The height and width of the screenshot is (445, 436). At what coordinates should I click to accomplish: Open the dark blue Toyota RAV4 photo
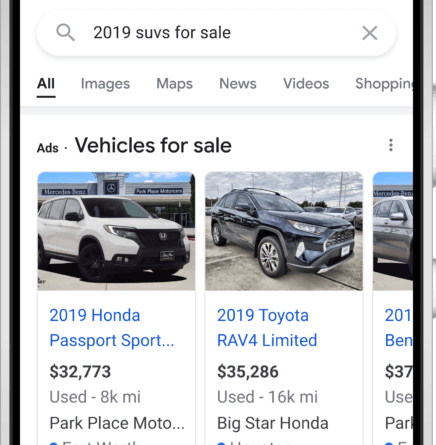(284, 231)
